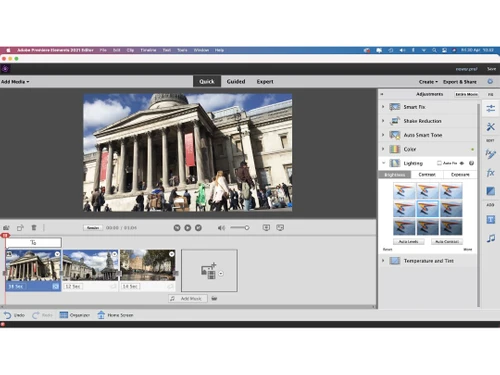Toggle the Lighting preview eye icon
The height and width of the screenshot is (375, 500).
[x=462, y=163]
